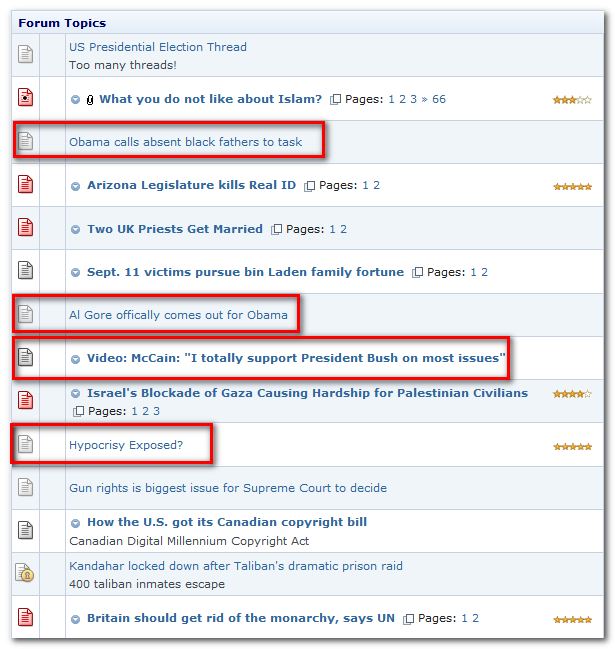The height and width of the screenshot is (649, 615).
Task: Click the red hot-topic icon beside Islam thread
Action: click(25, 98)
